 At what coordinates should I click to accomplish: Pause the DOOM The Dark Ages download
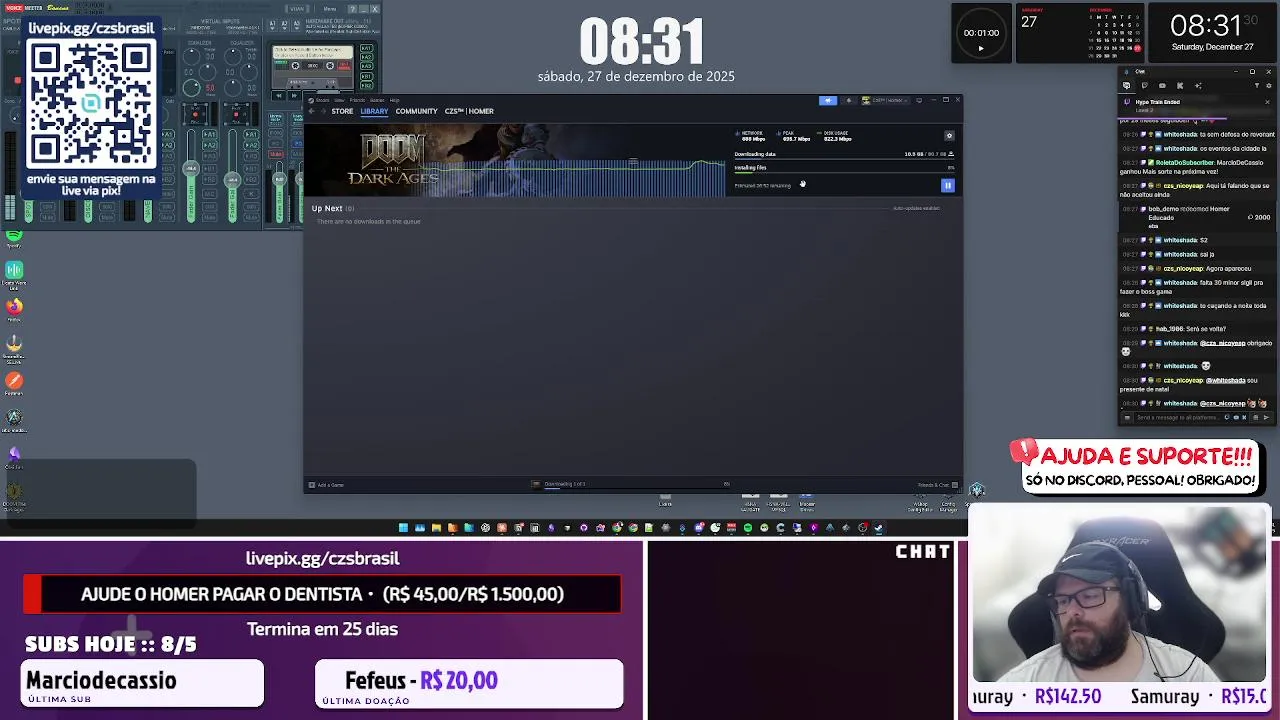[x=948, y=185]
